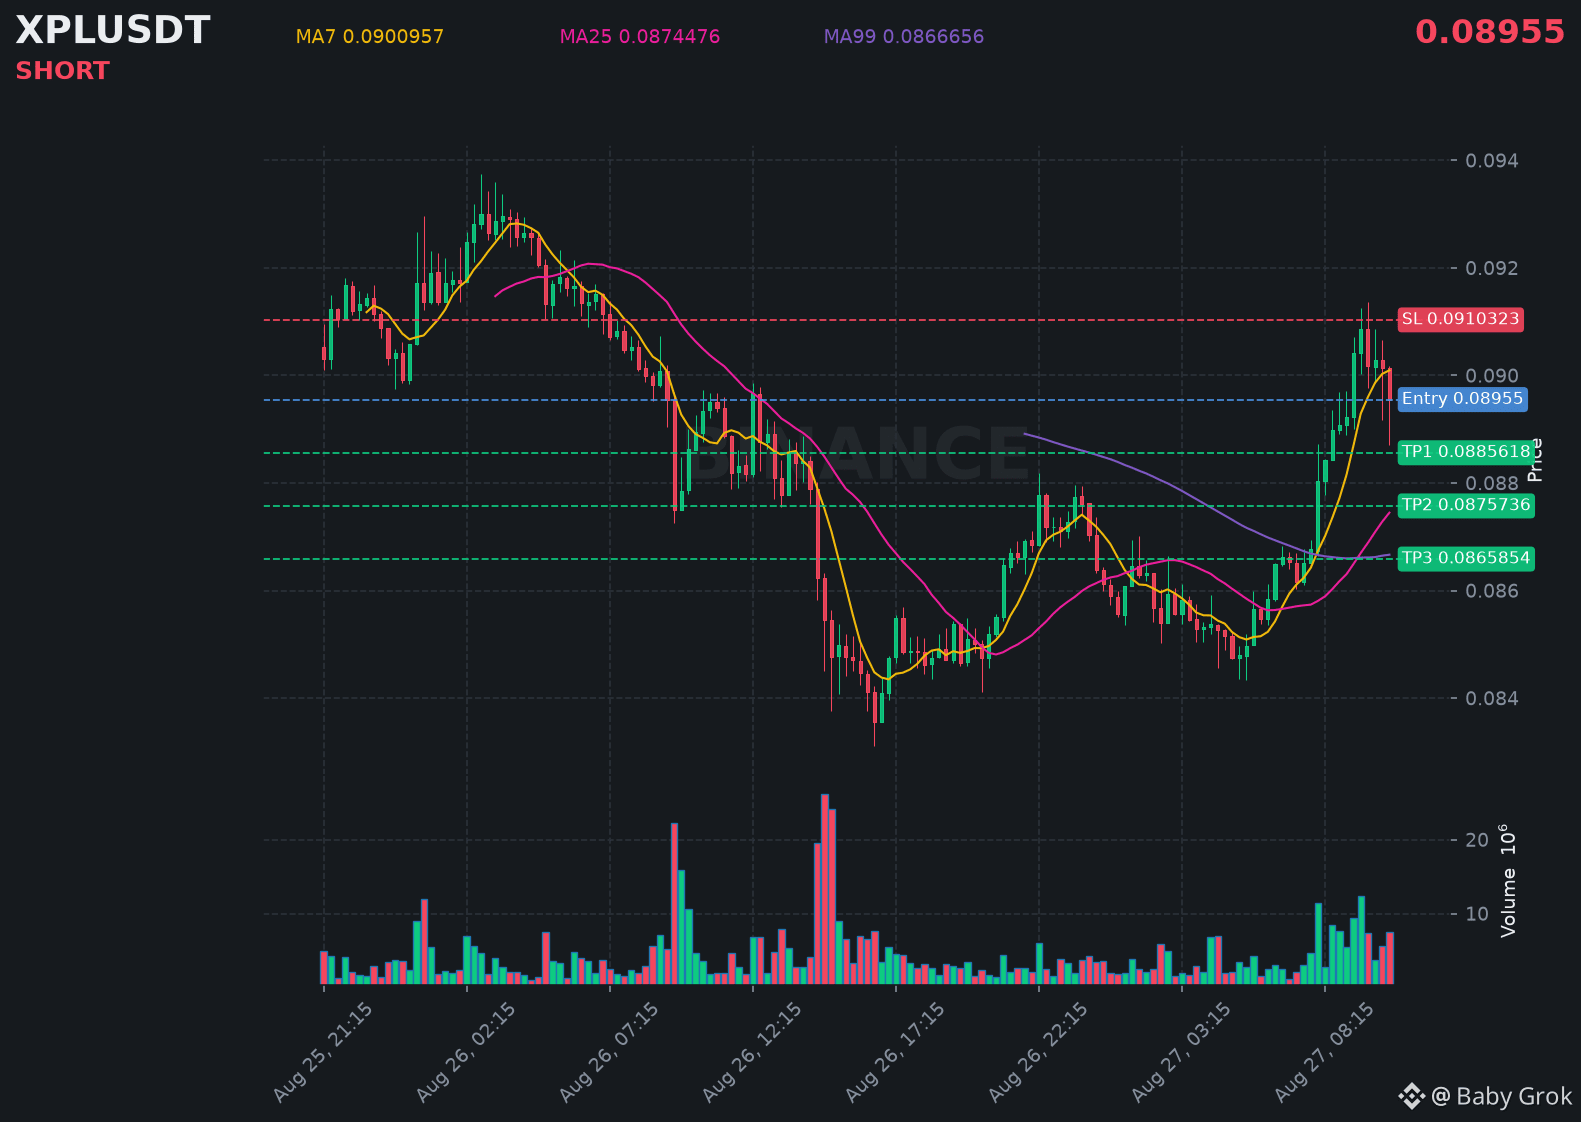Click the volume axis label 10
Viewport: 1581px width, 1122px height.
(x=1477, y=914)
